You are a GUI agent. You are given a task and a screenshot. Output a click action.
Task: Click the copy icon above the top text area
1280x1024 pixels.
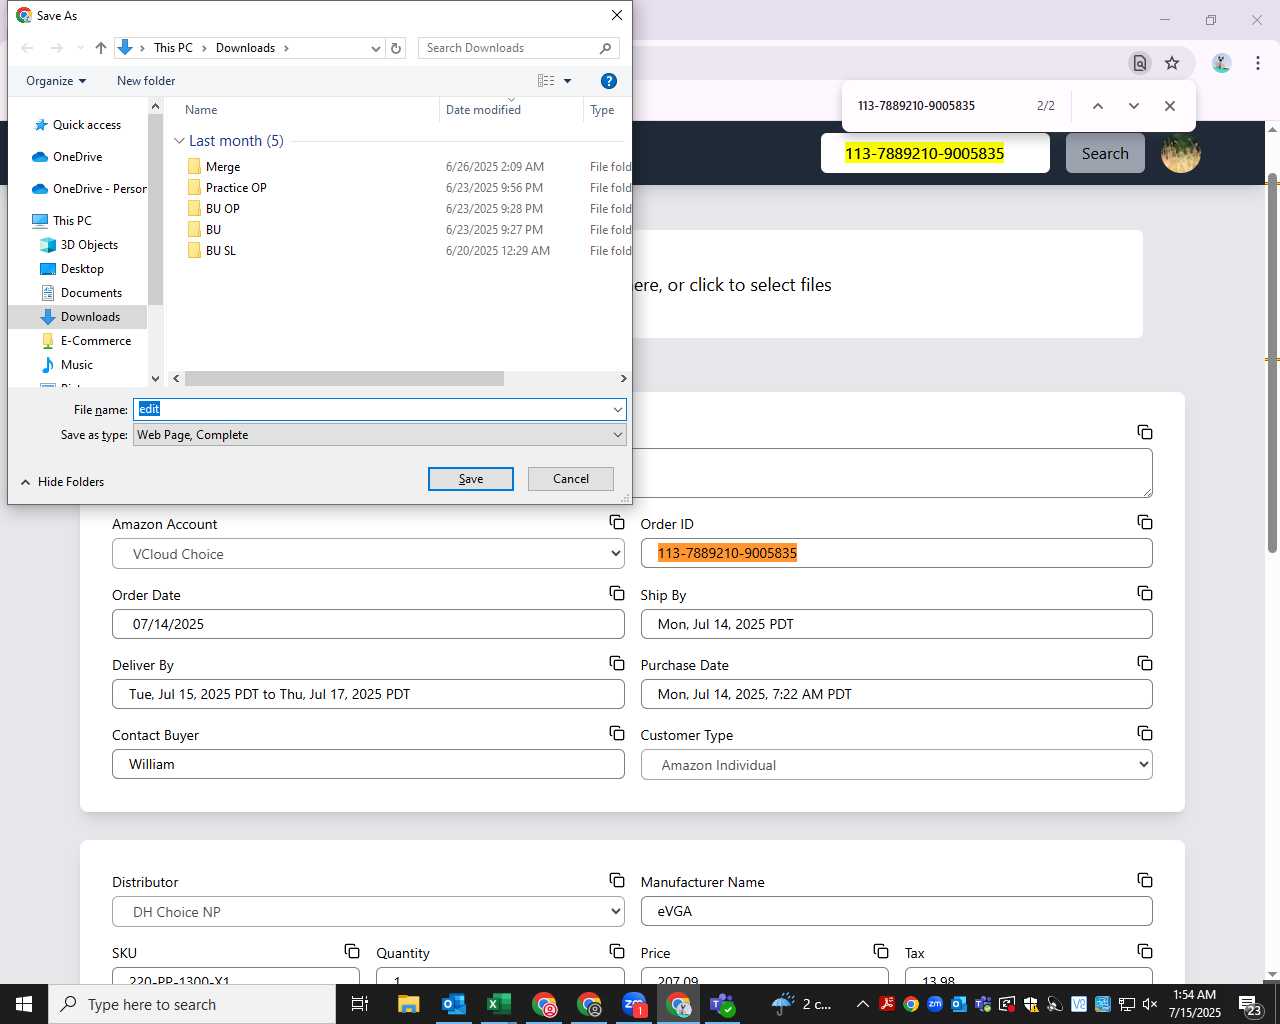click(1145, 432)
